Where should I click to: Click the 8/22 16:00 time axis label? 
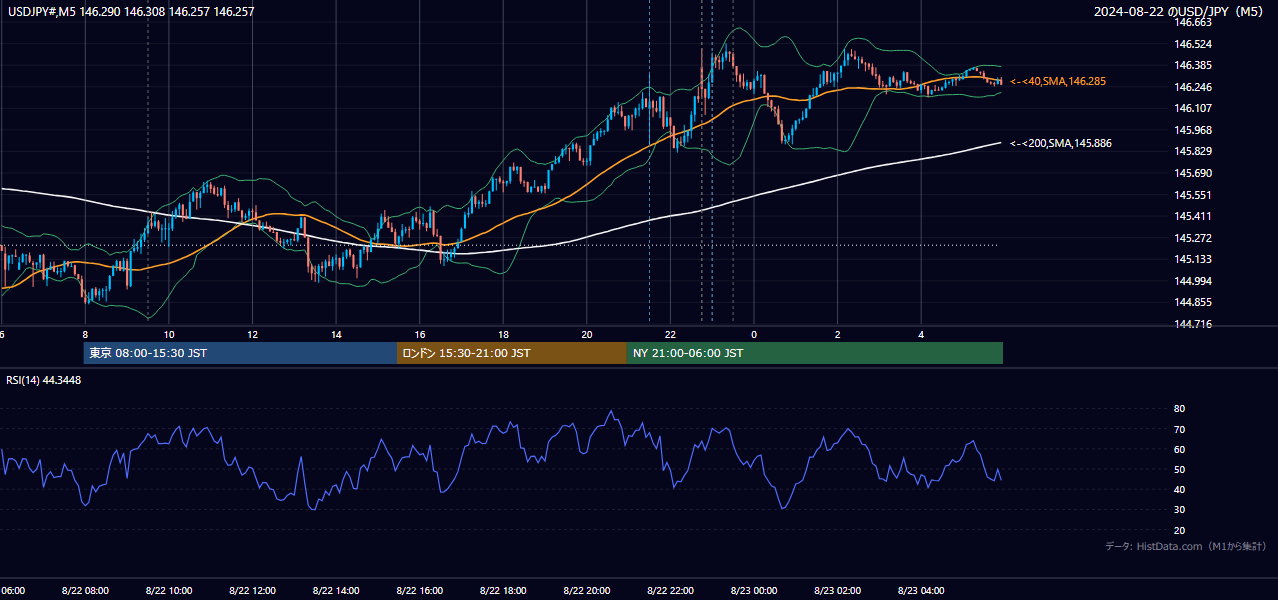coord(419,591)
